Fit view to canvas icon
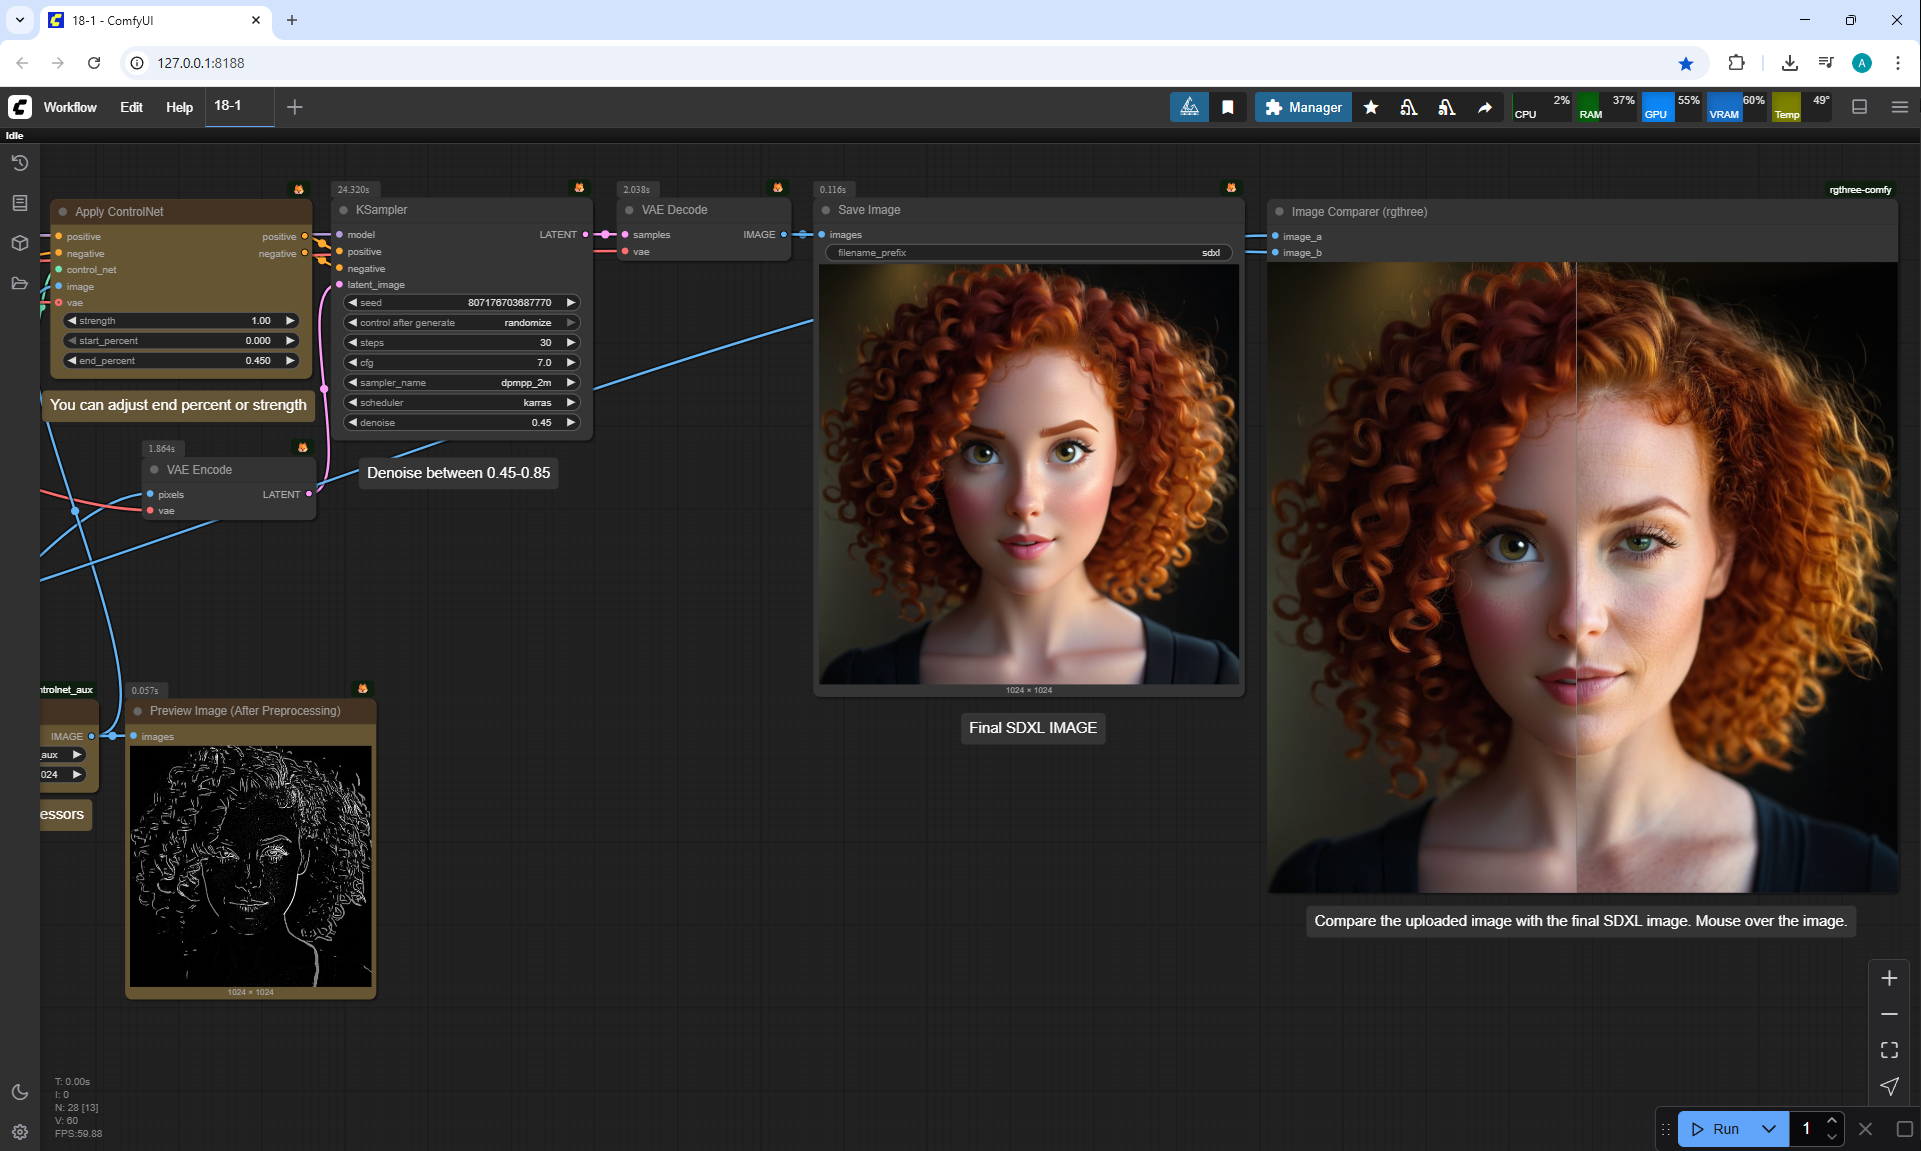Image resolution: width=1921 pixels, height=1151 pixels. pos(1889,1050)
